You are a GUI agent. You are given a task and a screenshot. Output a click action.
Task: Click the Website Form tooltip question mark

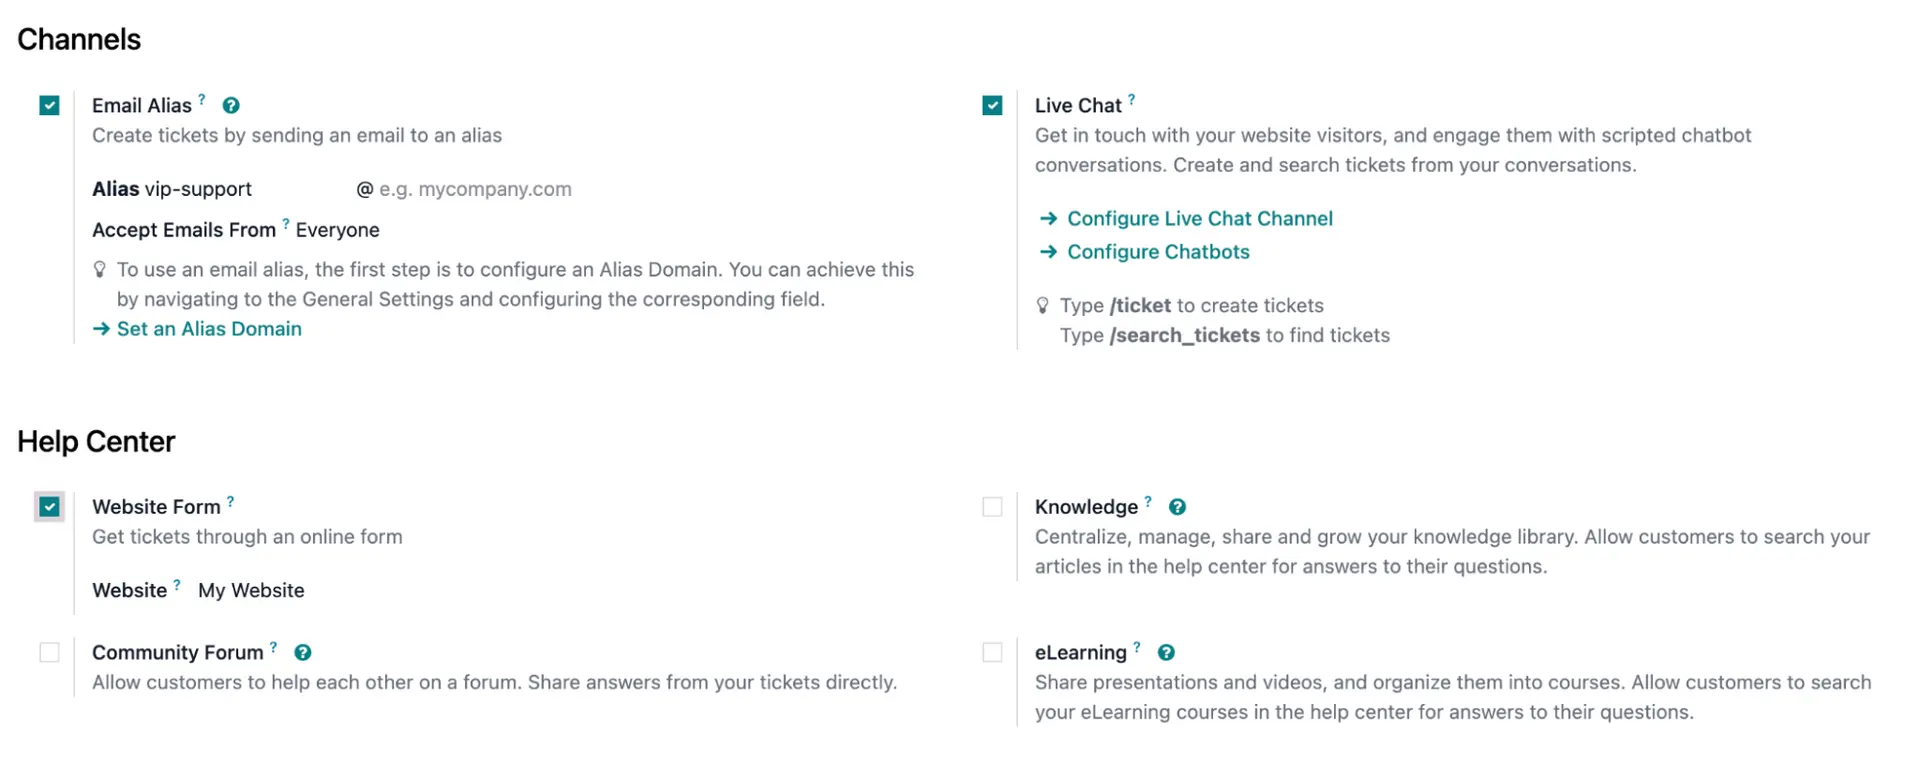[x=230, y=501]
